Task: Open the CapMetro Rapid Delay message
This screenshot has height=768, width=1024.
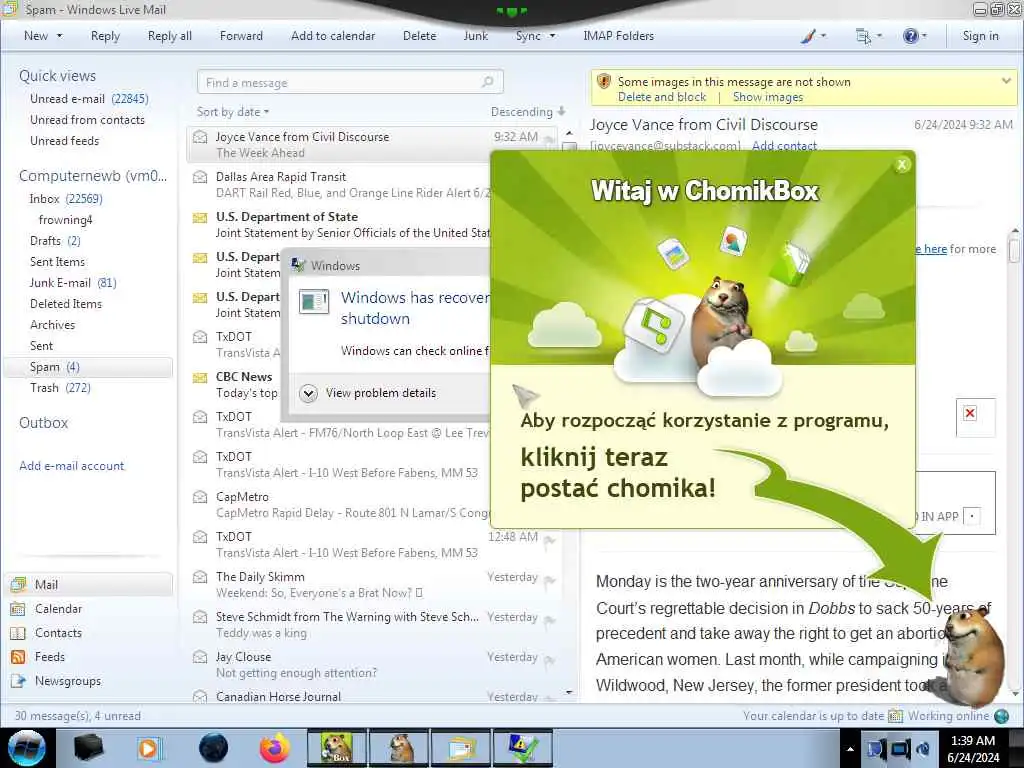Action: point(340,505)
